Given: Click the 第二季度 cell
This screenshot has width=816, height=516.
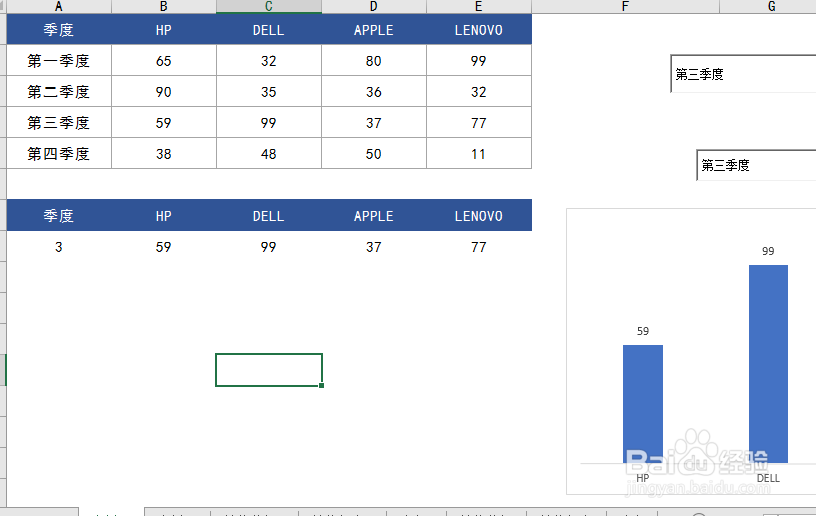Looking at the screenshot, I should tap(59, 92).
